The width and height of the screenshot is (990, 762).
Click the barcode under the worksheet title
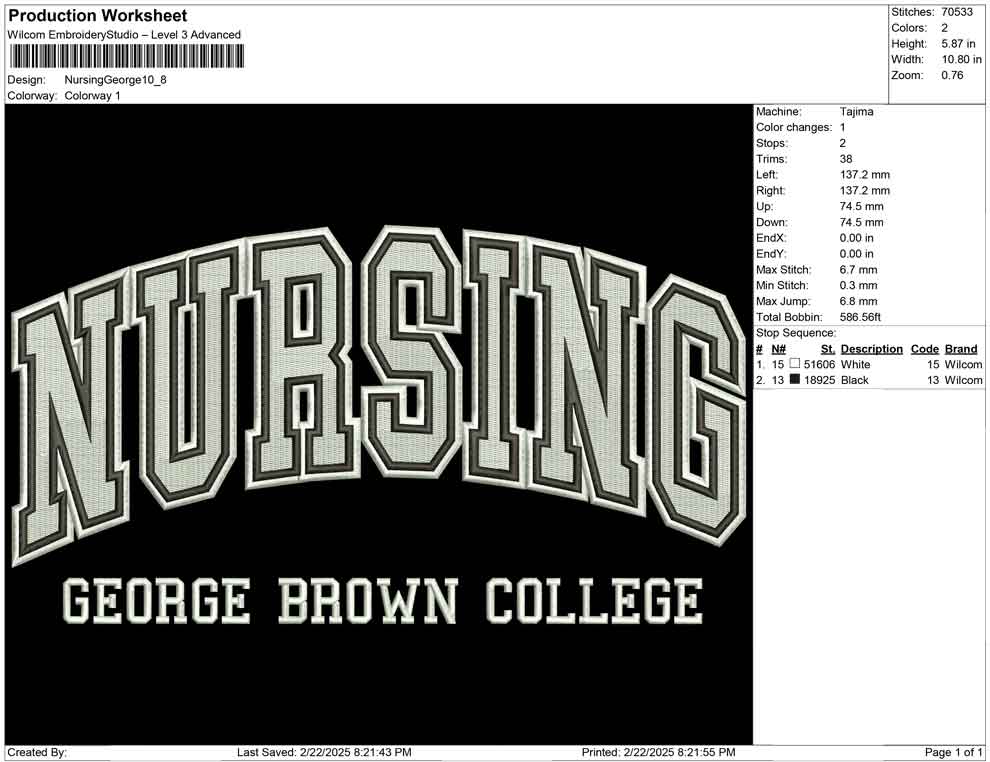pyautogui.click(x=126, y=56)
